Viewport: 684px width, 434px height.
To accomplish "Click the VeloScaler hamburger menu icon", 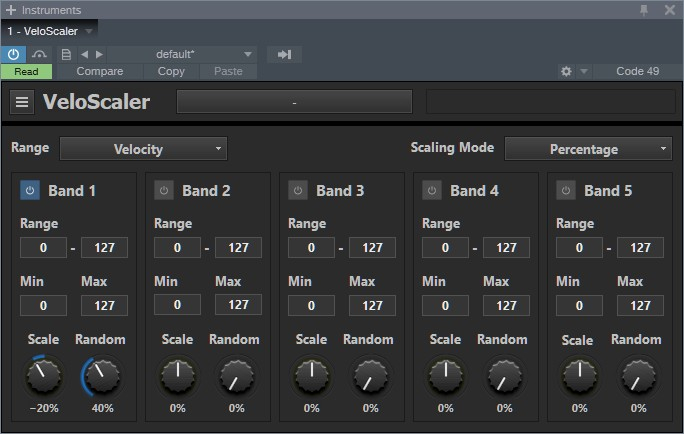I will [x=23, y=102].
